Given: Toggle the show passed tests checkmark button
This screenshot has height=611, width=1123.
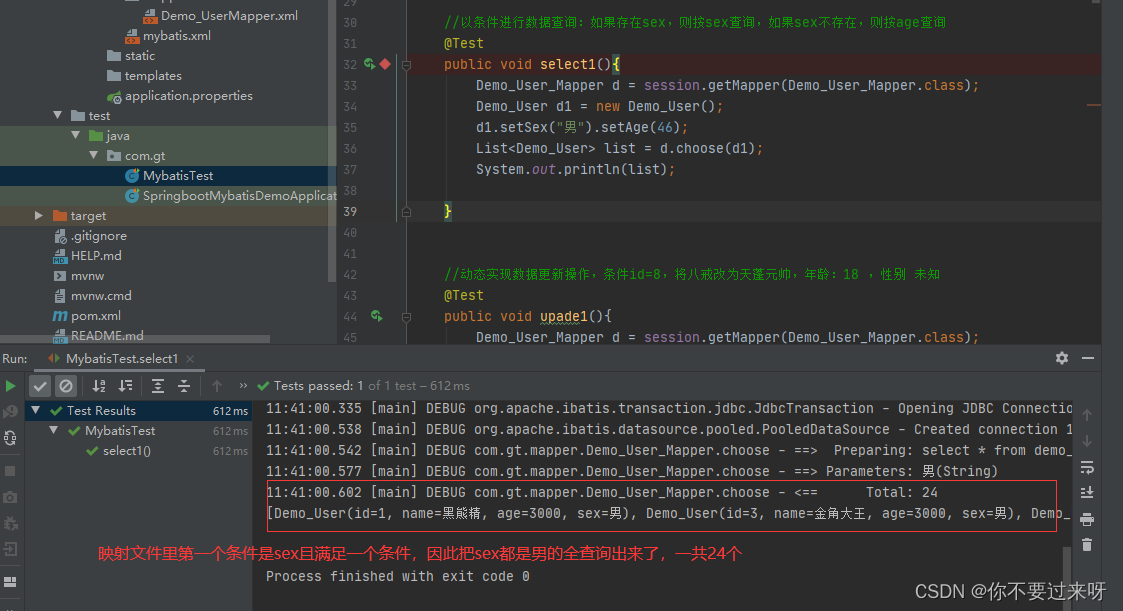Looking at the screenshot, I should (40, 386).
